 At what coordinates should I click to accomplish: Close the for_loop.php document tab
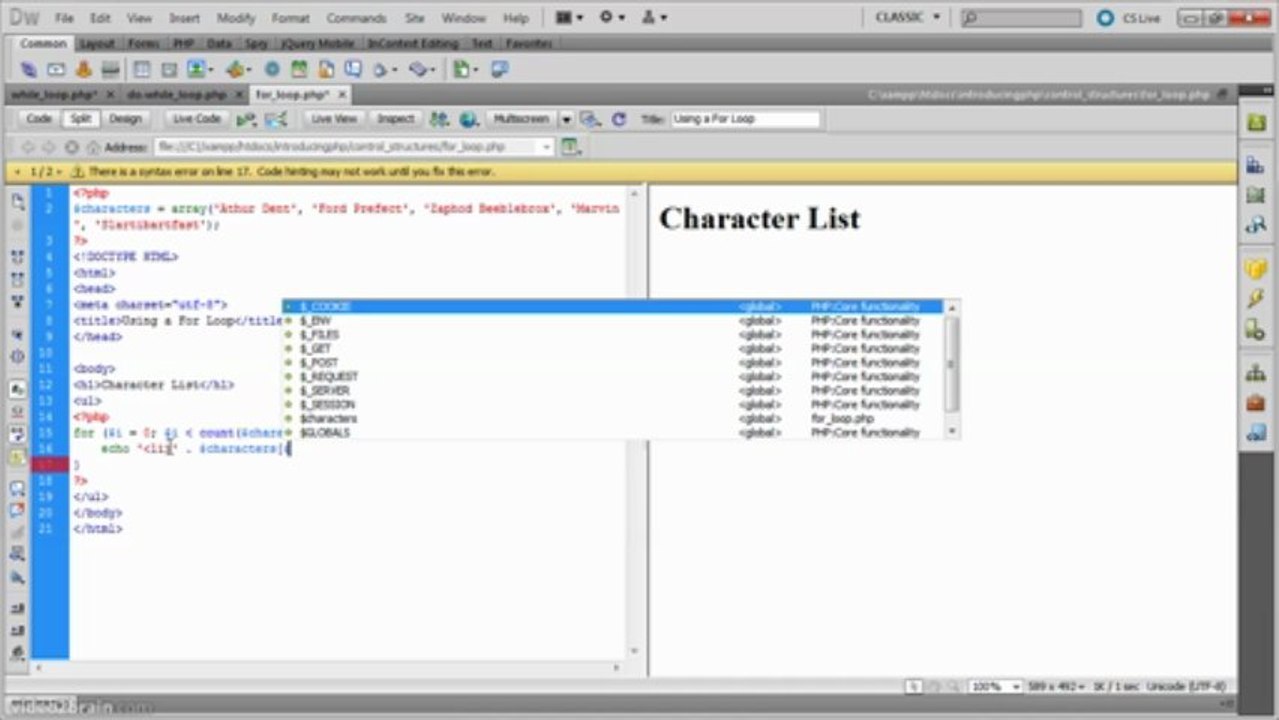coord(341,94)
